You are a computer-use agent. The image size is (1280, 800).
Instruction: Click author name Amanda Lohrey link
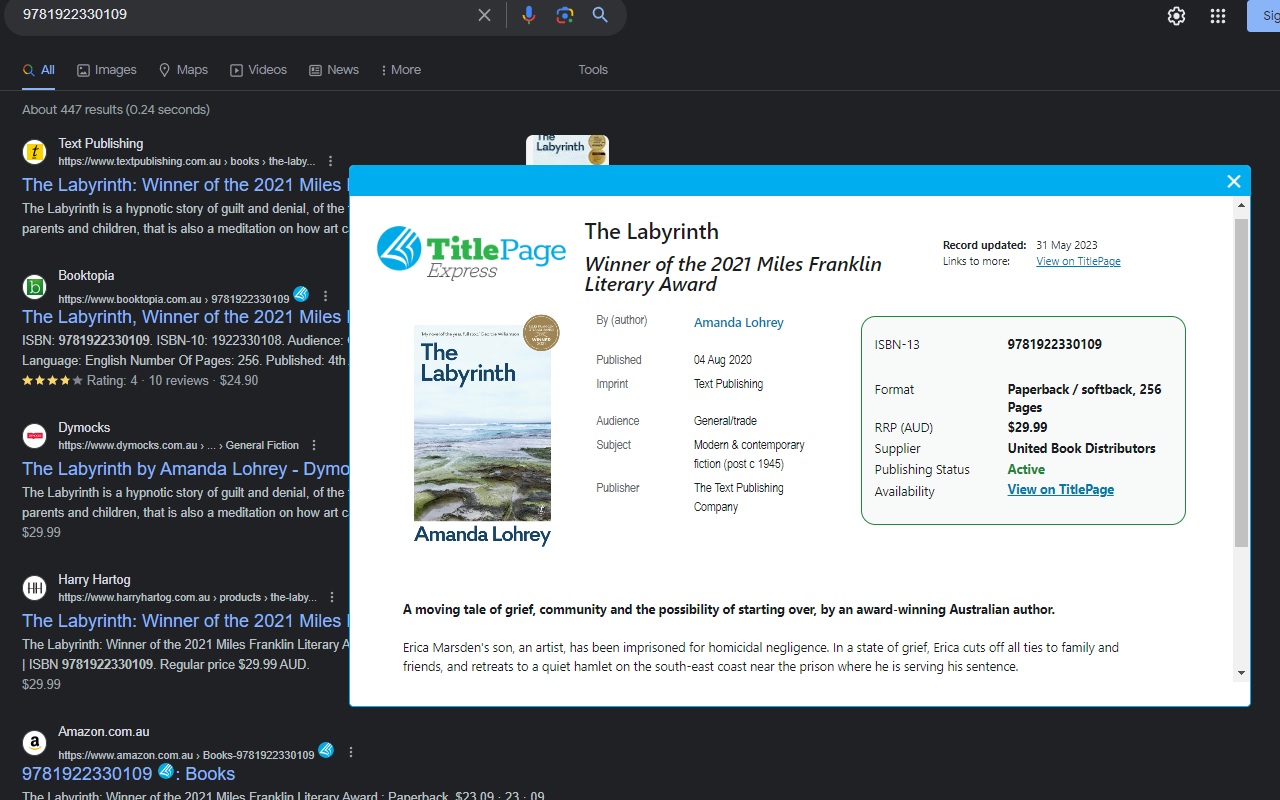tap(738, 323)
